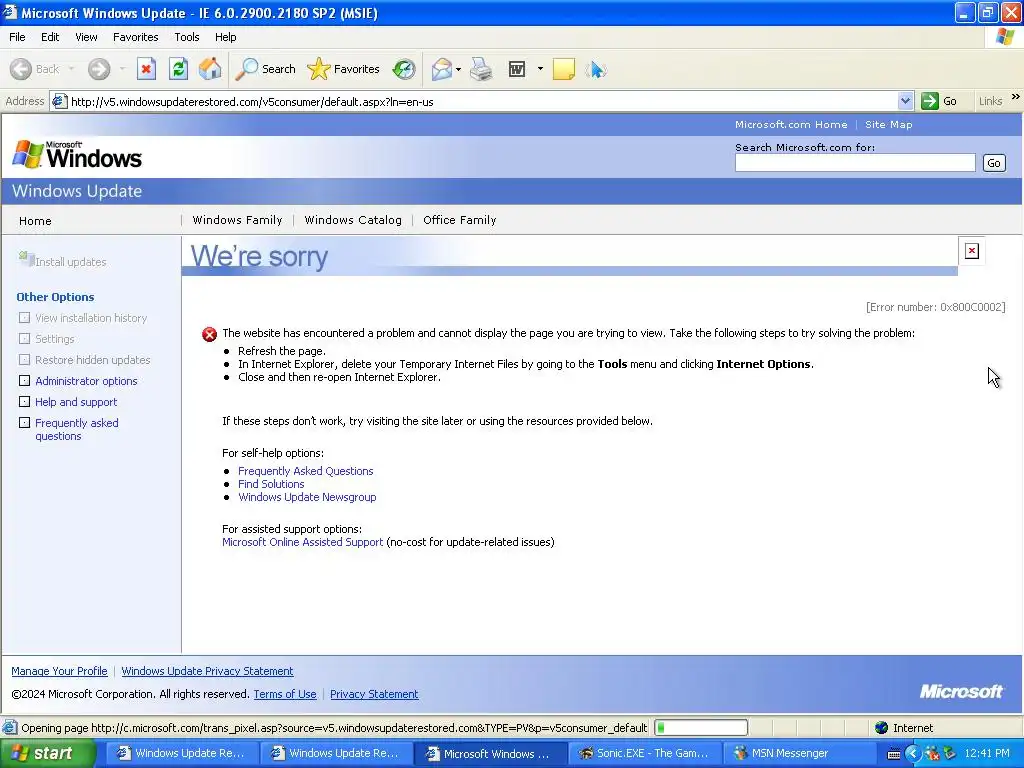Click the Edit with Word icon

pyautogui.click(x=517, y=69)
